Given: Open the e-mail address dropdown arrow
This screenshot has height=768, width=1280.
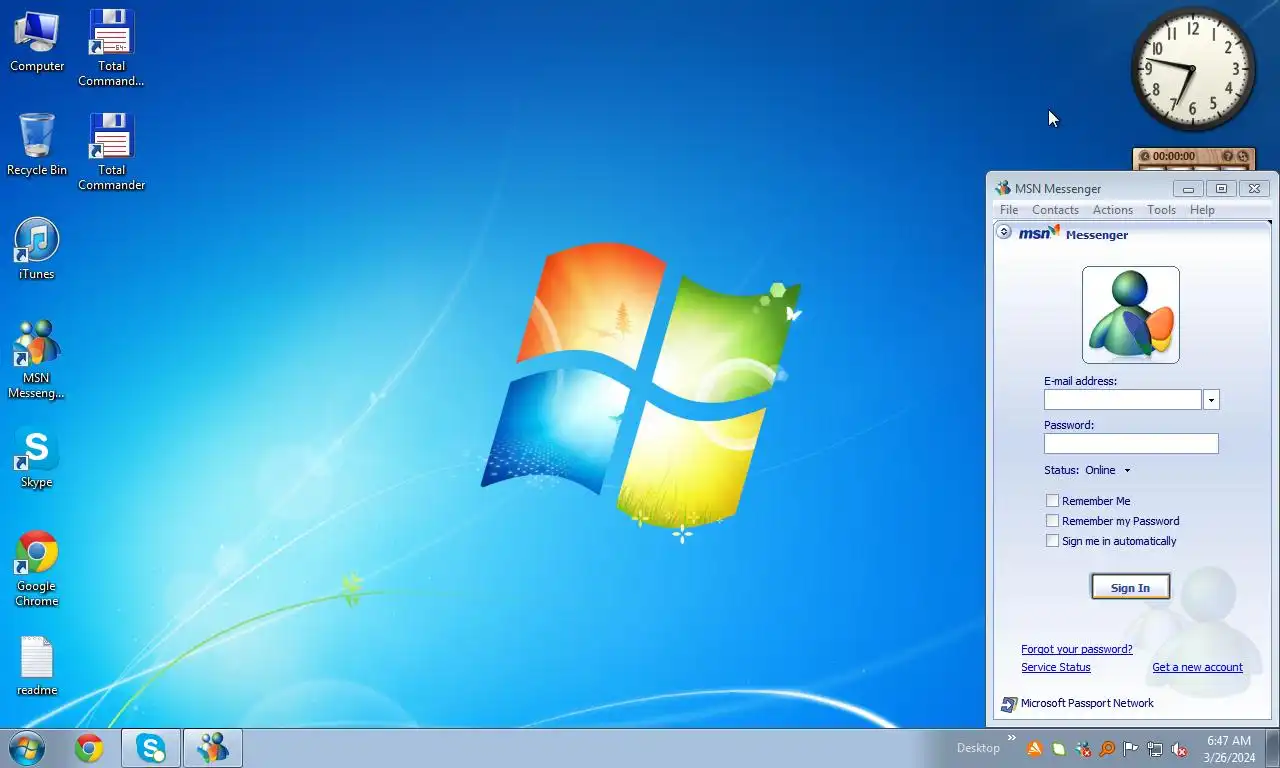Looking at the screenshot, I should 1211,400.
